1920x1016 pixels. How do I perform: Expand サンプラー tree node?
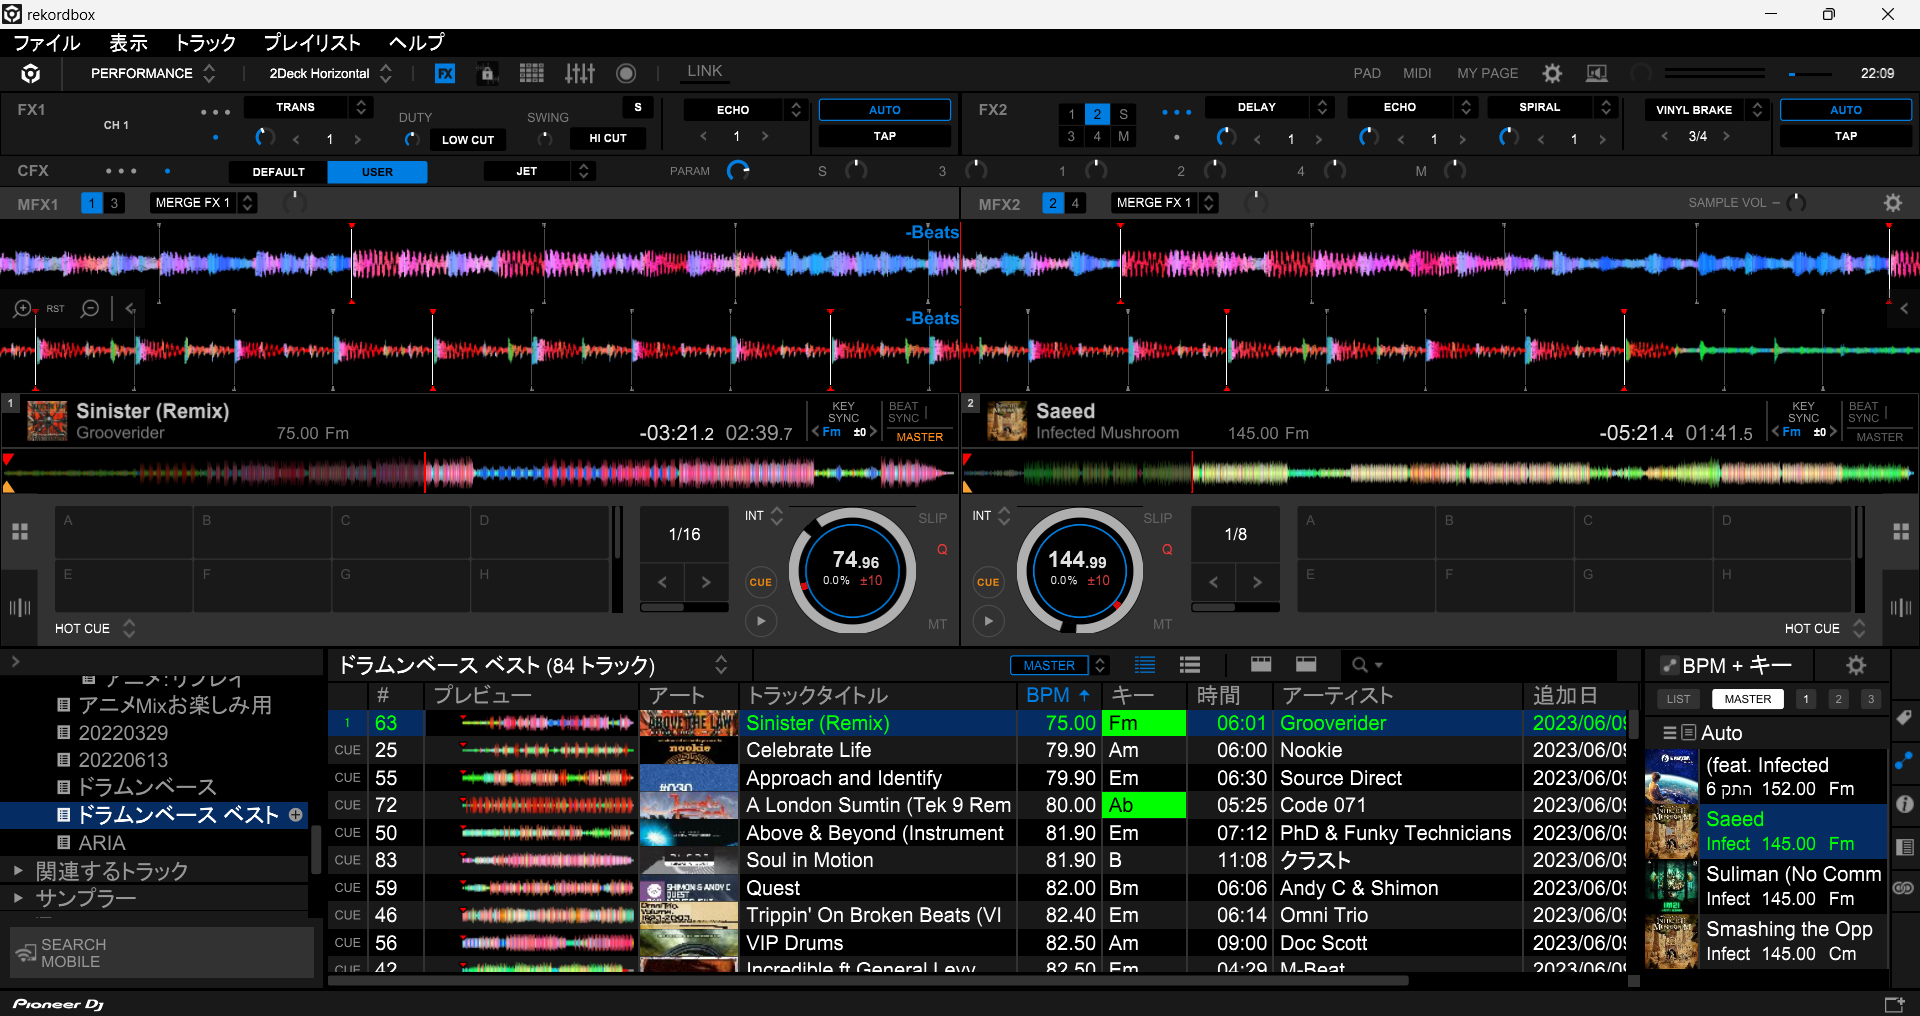[17, 898]
